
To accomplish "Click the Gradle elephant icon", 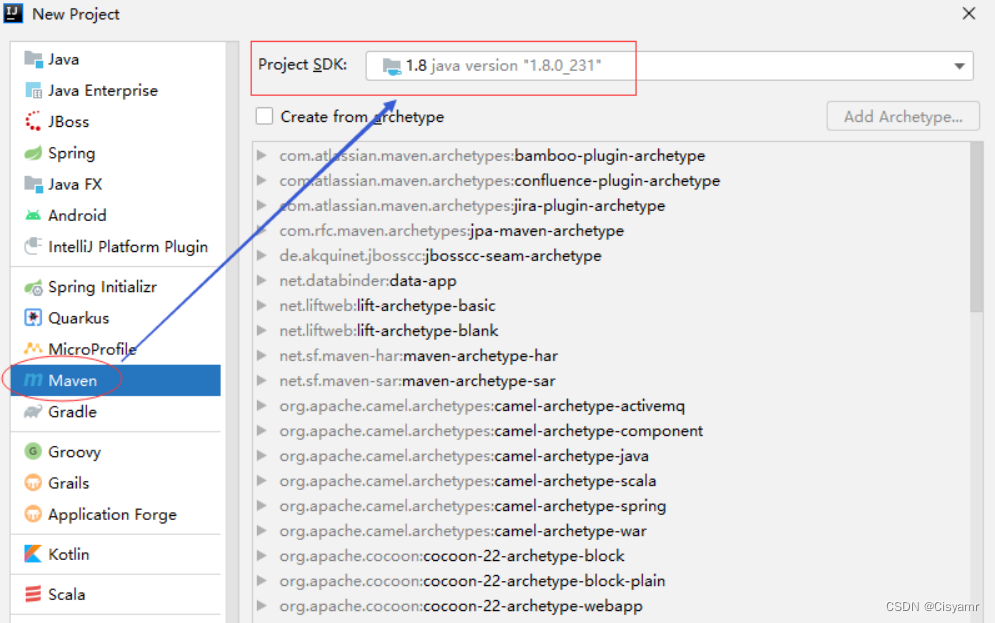I will [x=33, y=412].
